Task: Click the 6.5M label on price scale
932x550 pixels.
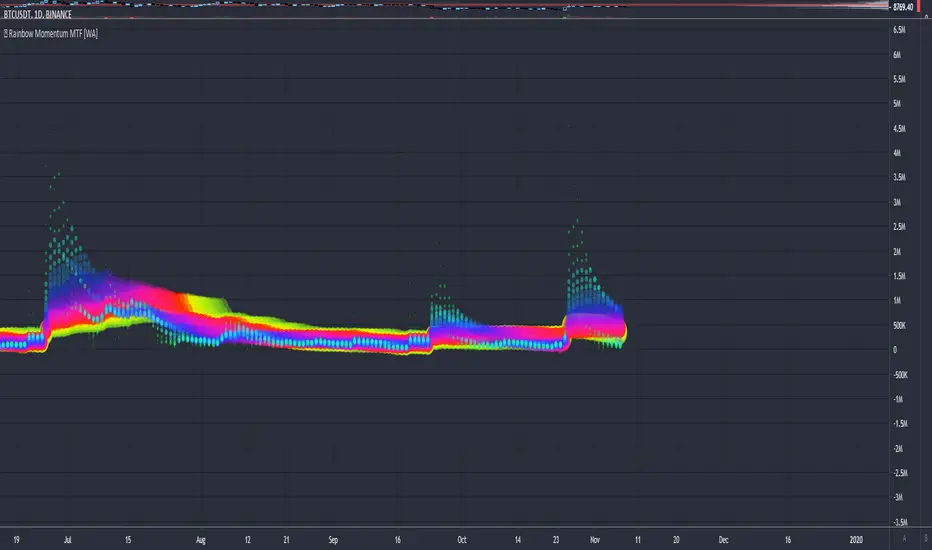Action: tap(899, 30)
